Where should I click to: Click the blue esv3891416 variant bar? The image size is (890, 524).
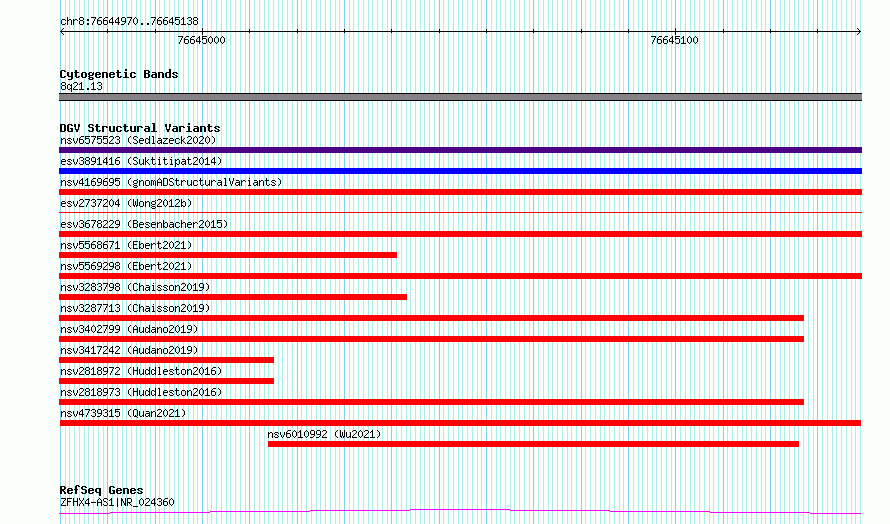point(460,171)
